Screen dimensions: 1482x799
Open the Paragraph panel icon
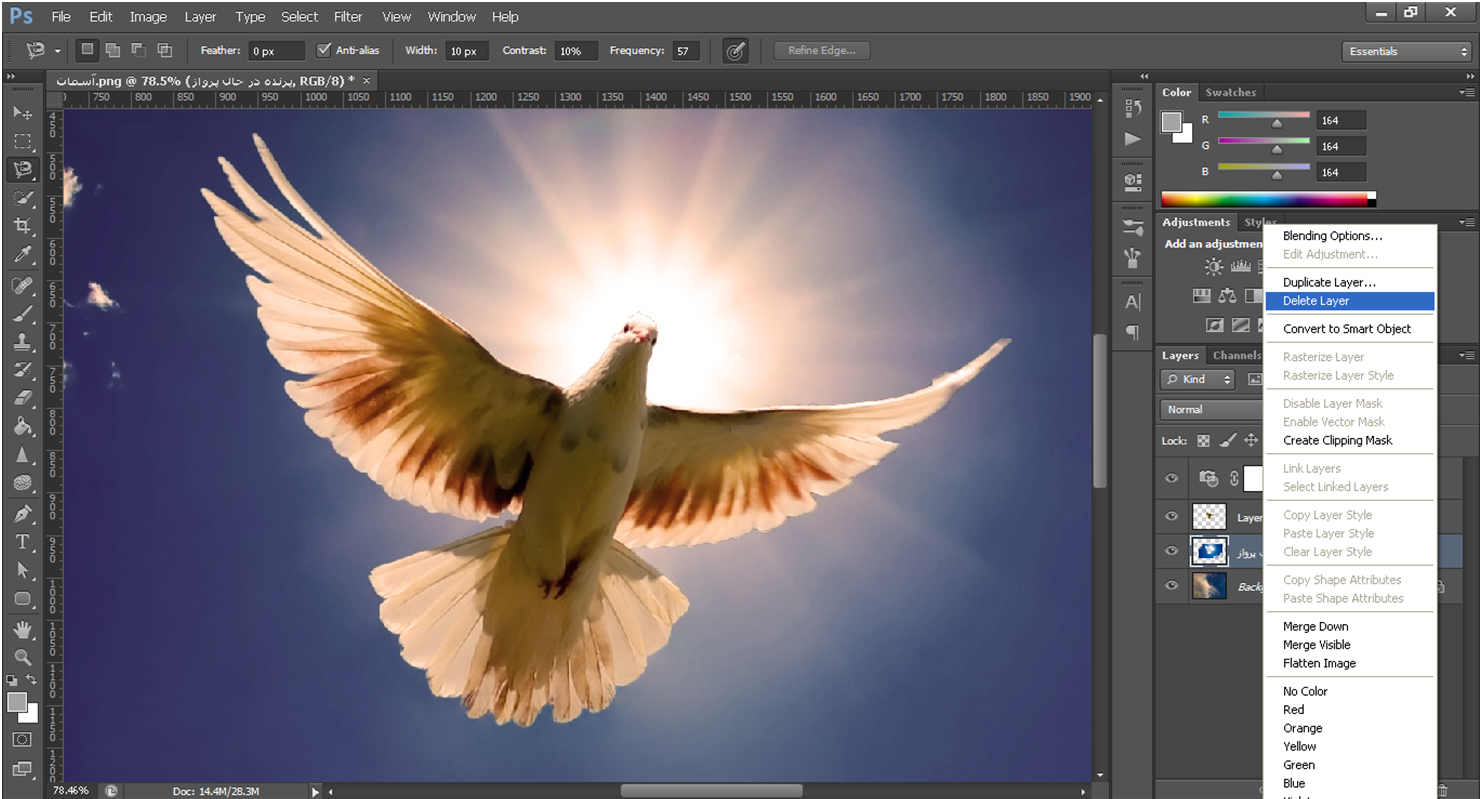pyautogui.click(x=1132, y=332)
